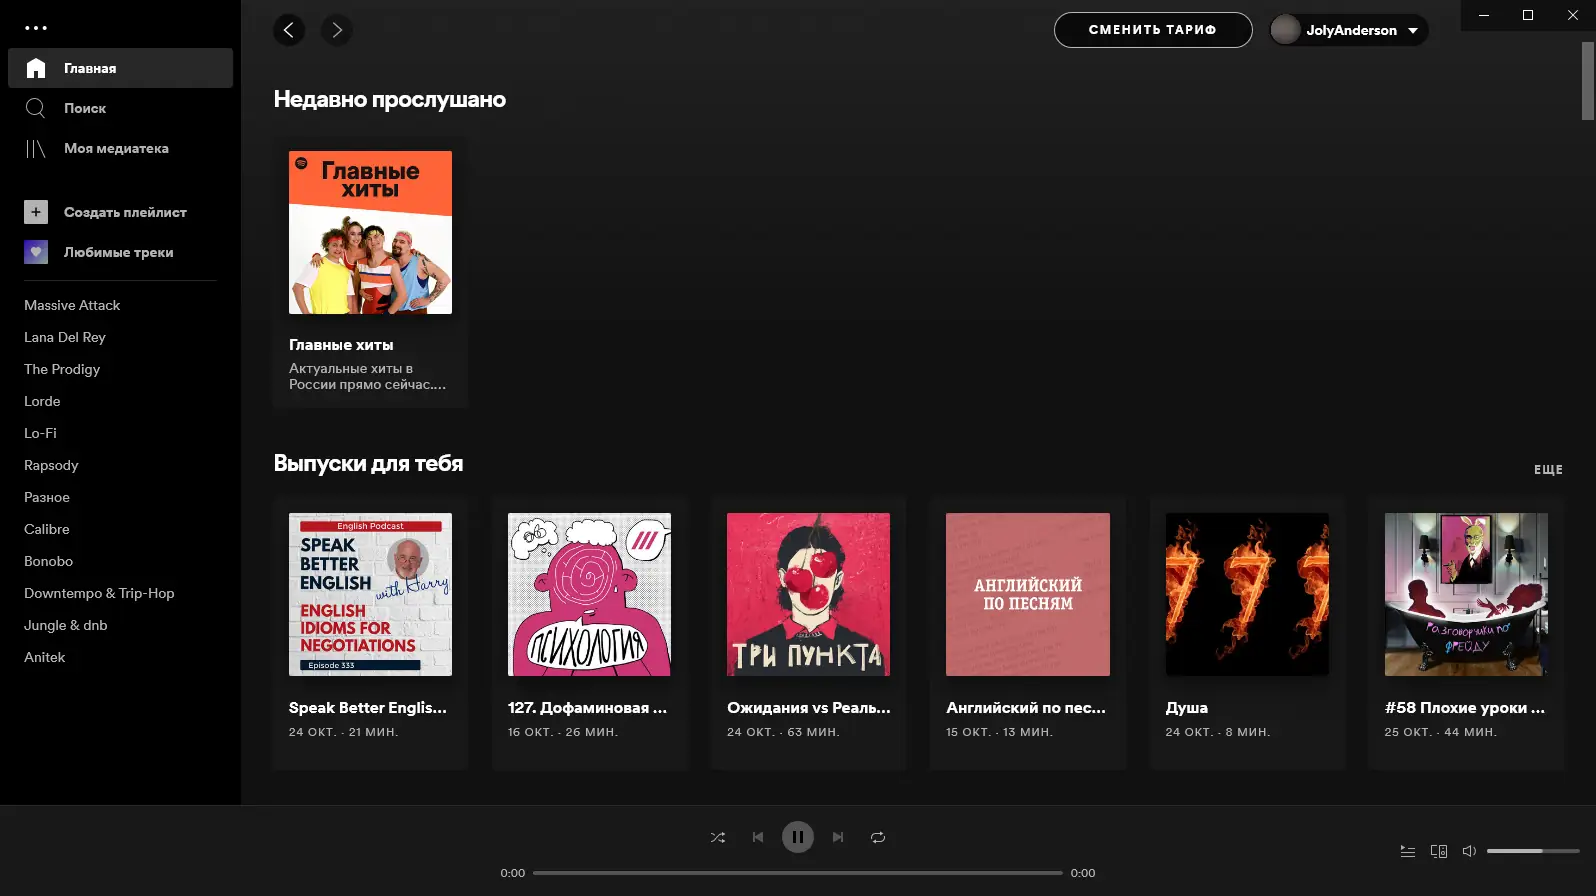Toggle shuffle playback
This screenshot has width=1596, height=896.
718,837
